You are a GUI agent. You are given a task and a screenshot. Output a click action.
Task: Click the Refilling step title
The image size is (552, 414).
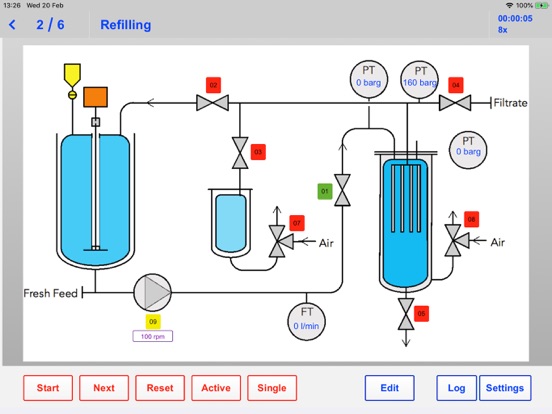(126, 25)
